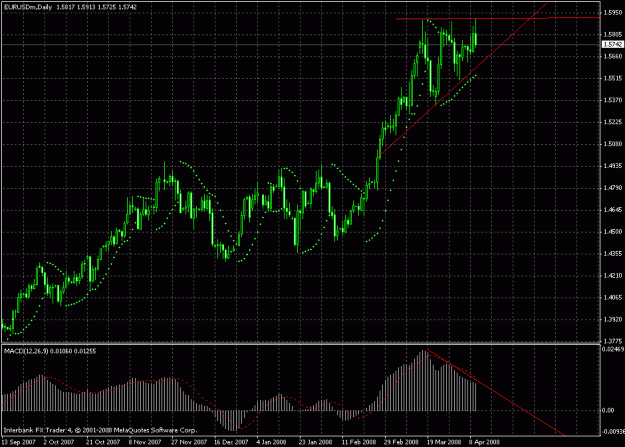The height and width of the screenshot is (447, 625).
Task: Click date label 8 Apr 2008
Action: [484, 442]
